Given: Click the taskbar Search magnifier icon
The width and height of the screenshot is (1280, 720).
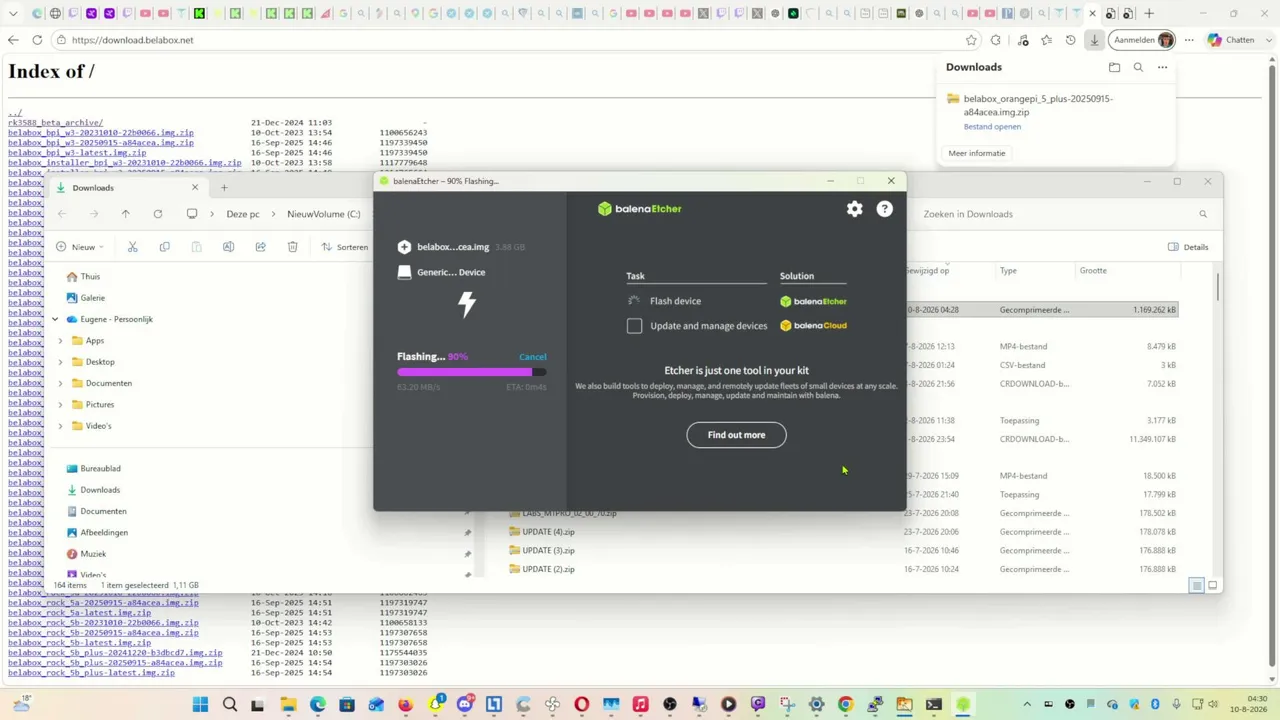Looking at the screenshot, I should [230, 705].
